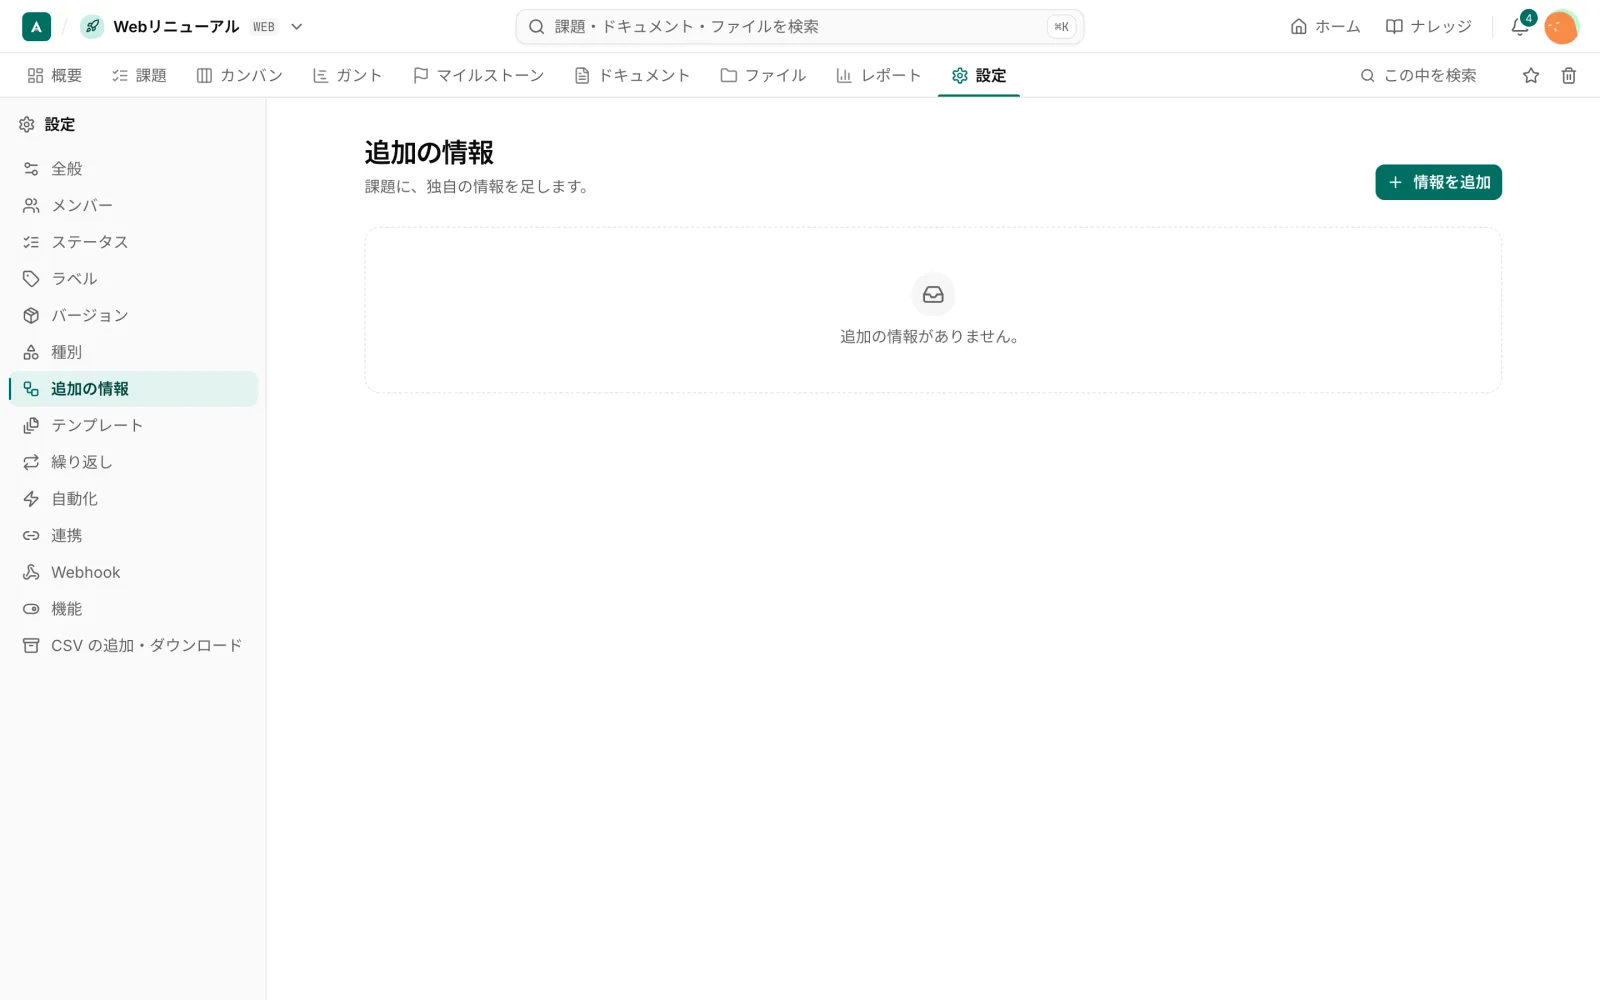
Task: Click the green workspace logo icon
Action: coord(36,27)
